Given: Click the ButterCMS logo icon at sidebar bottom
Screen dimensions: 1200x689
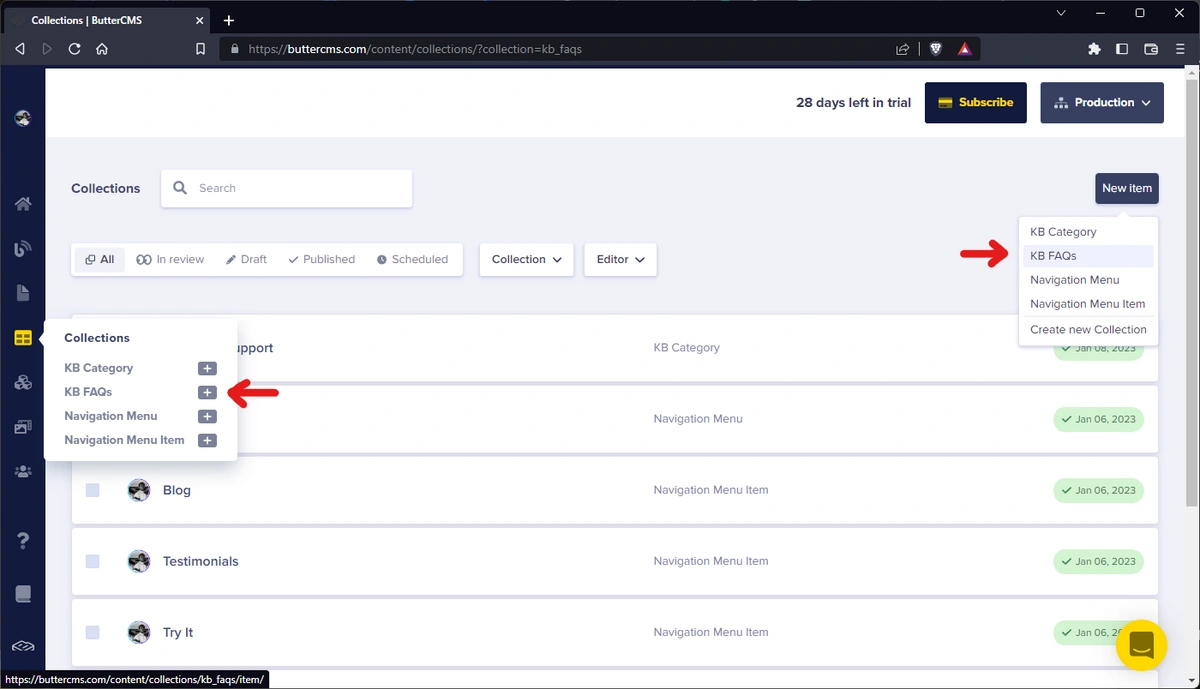Looking at the screenshot, I should point(23,647).
